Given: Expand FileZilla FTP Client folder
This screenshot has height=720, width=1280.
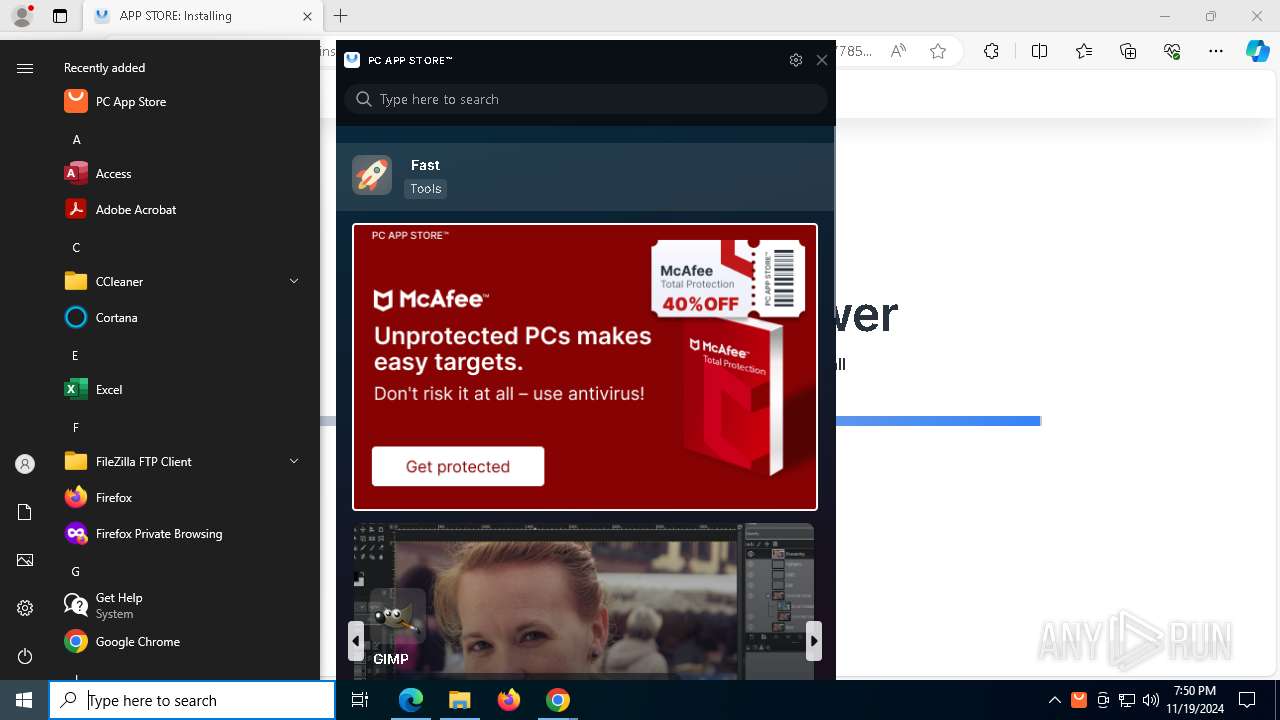Looking at the screenshot, I should coord(180,461).
